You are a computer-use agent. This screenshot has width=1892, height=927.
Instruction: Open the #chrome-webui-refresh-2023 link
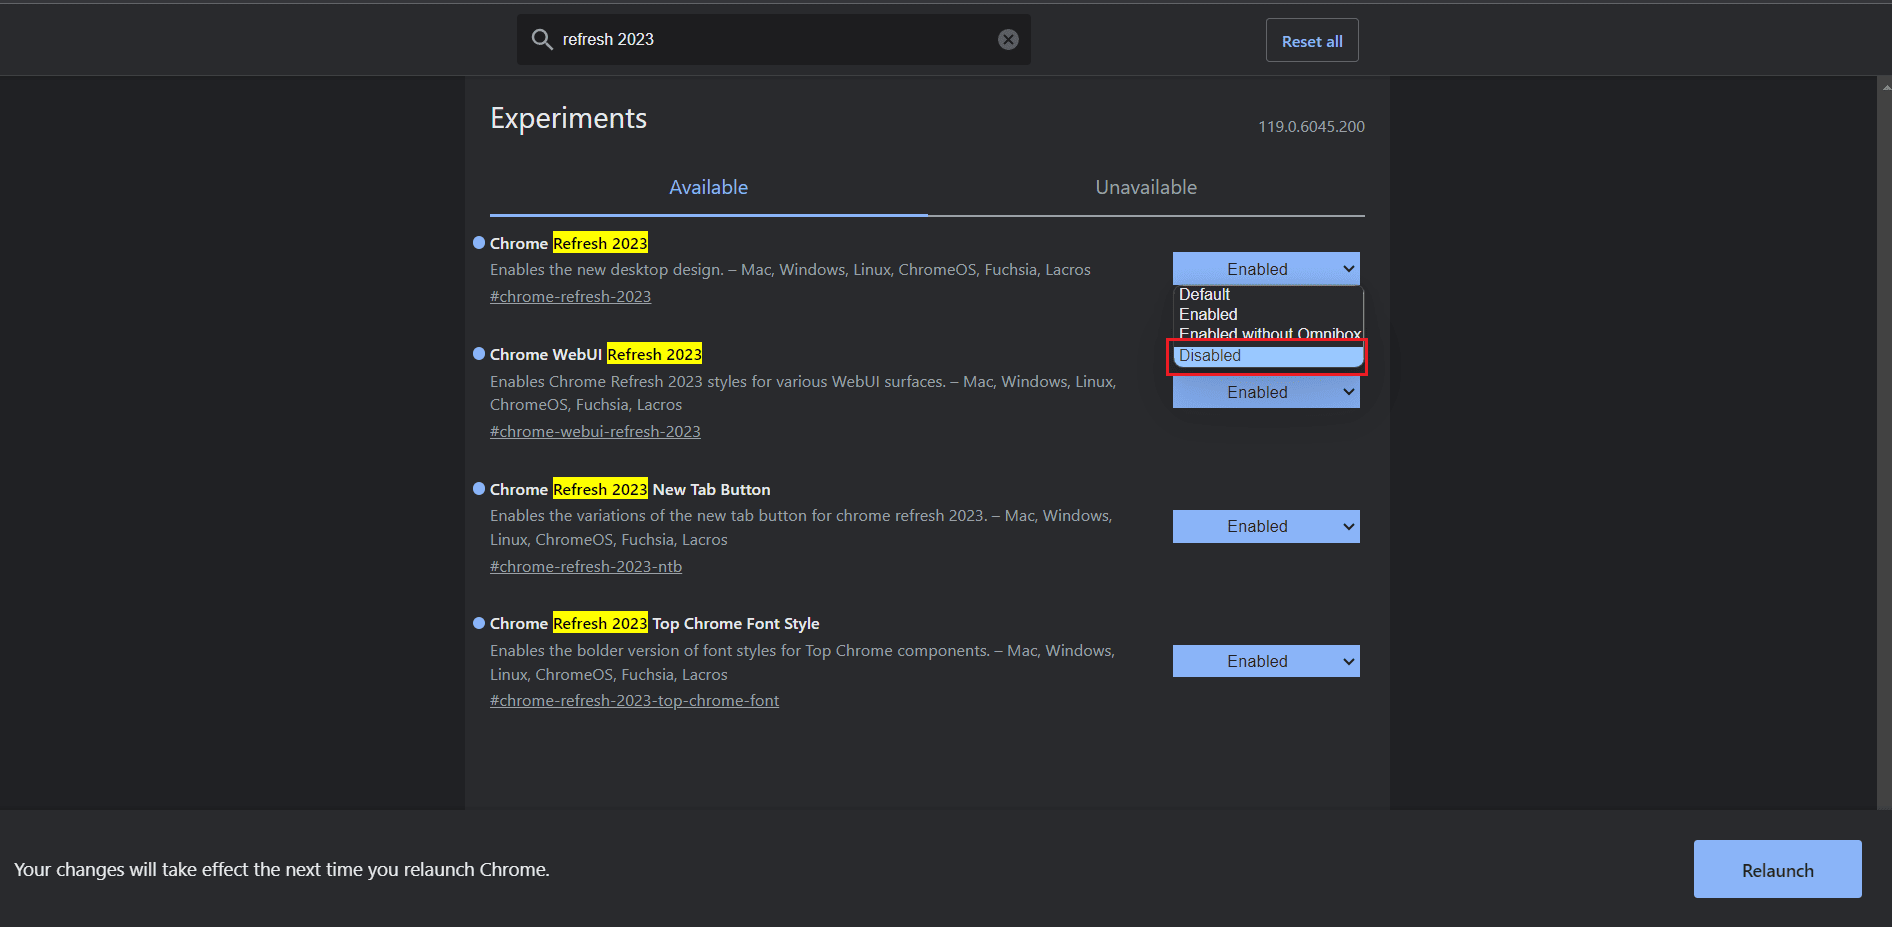coord(595,432)
